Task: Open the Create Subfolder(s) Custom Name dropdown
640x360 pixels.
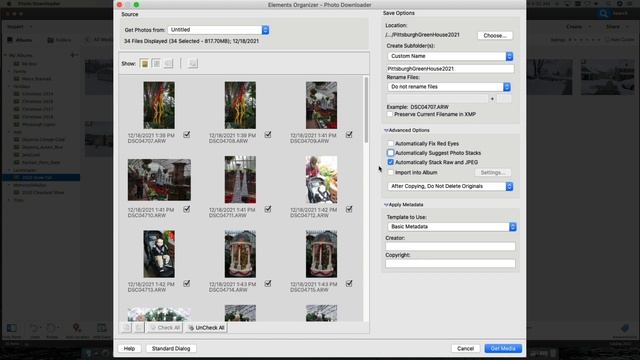Action: (450, 56)
